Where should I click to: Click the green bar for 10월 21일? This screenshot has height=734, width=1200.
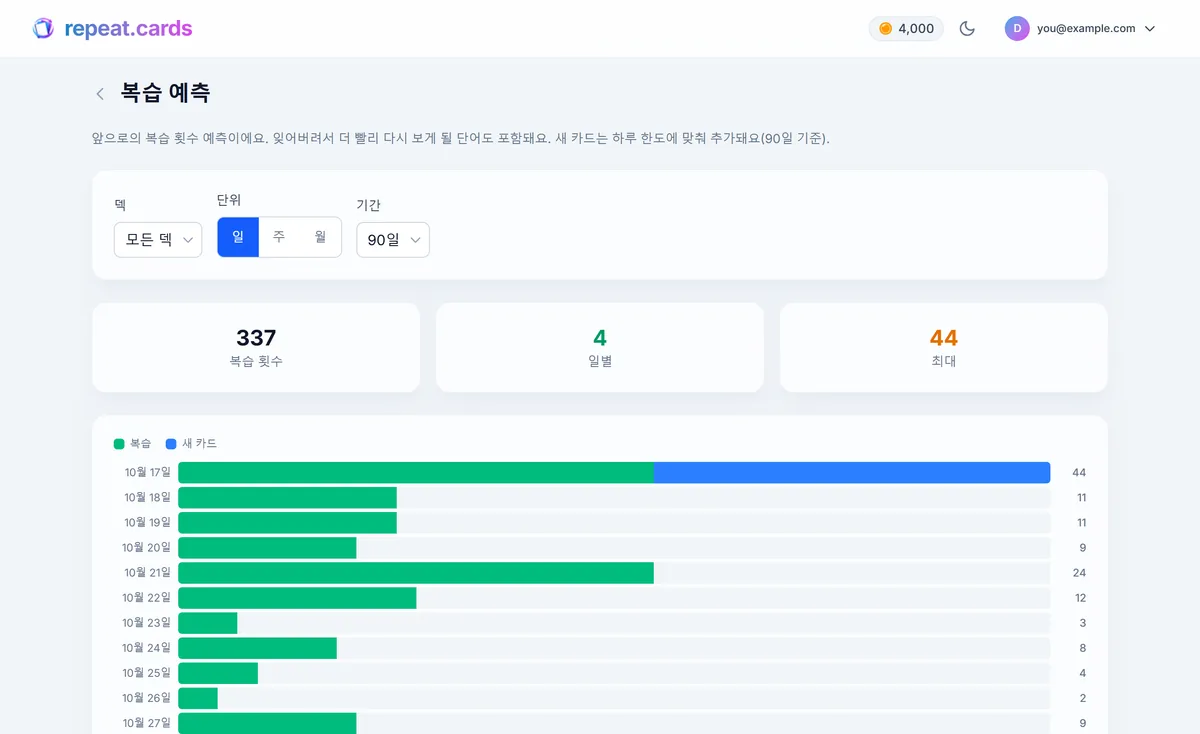pyautogui.click(x=416, y=573)
